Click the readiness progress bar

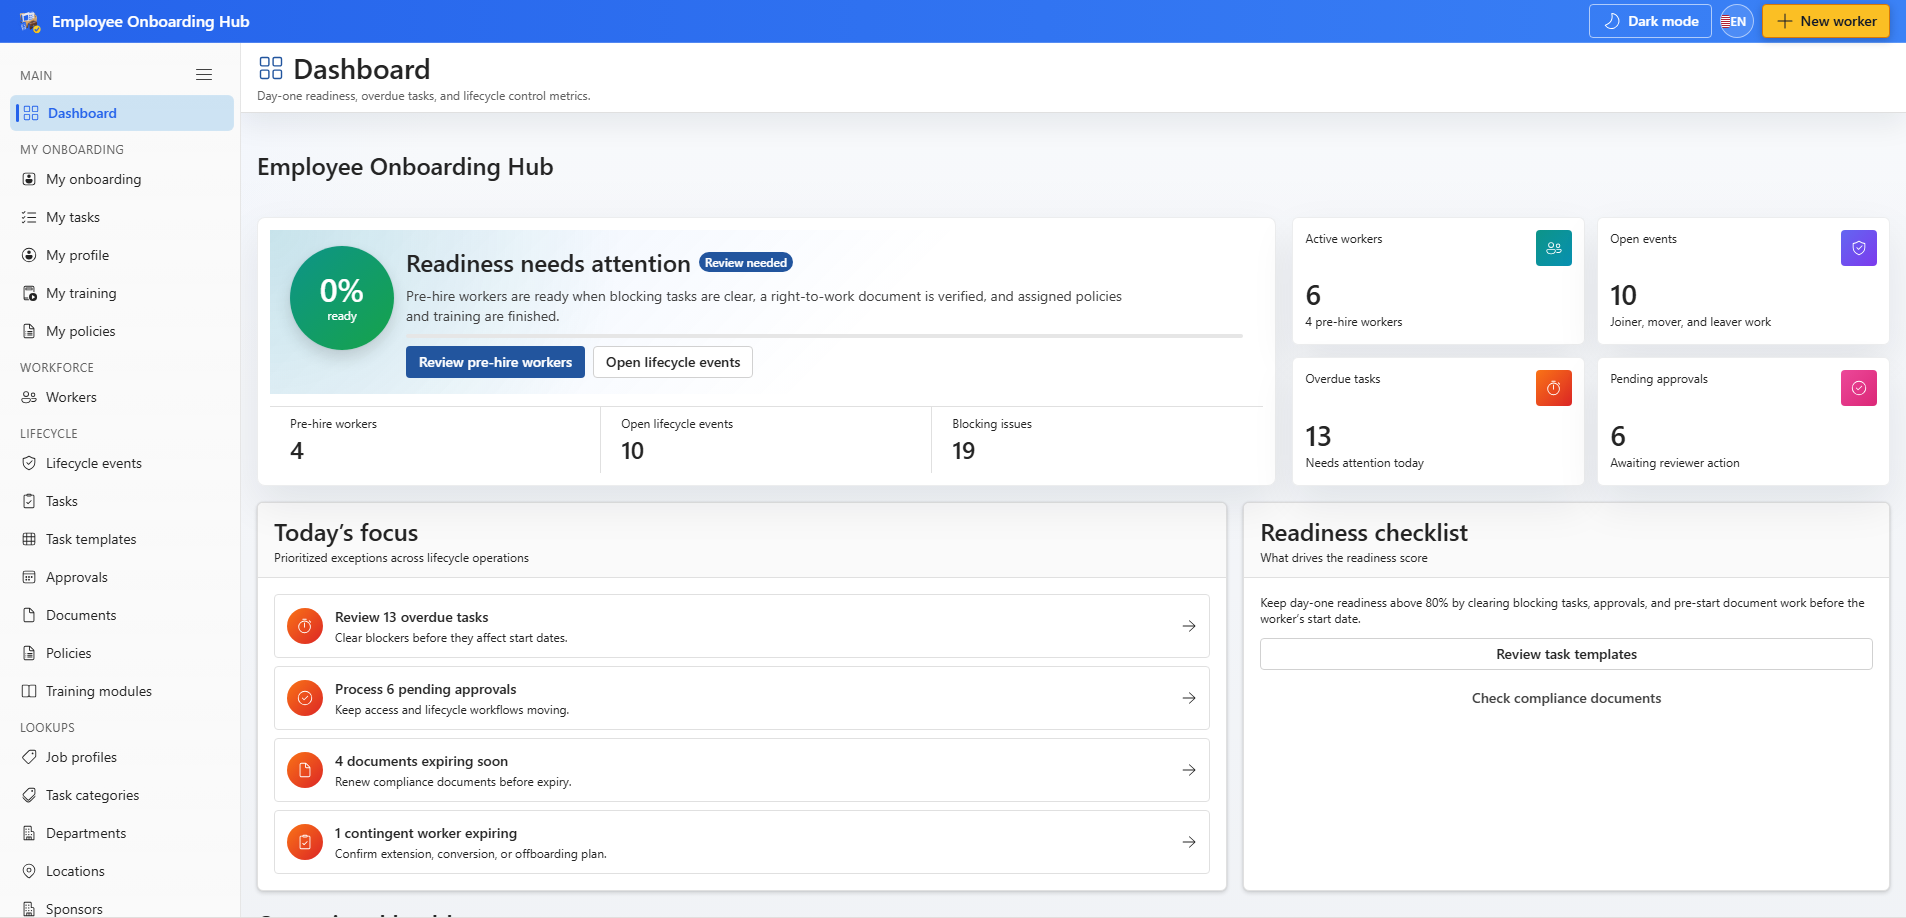(x=824, y=336)
